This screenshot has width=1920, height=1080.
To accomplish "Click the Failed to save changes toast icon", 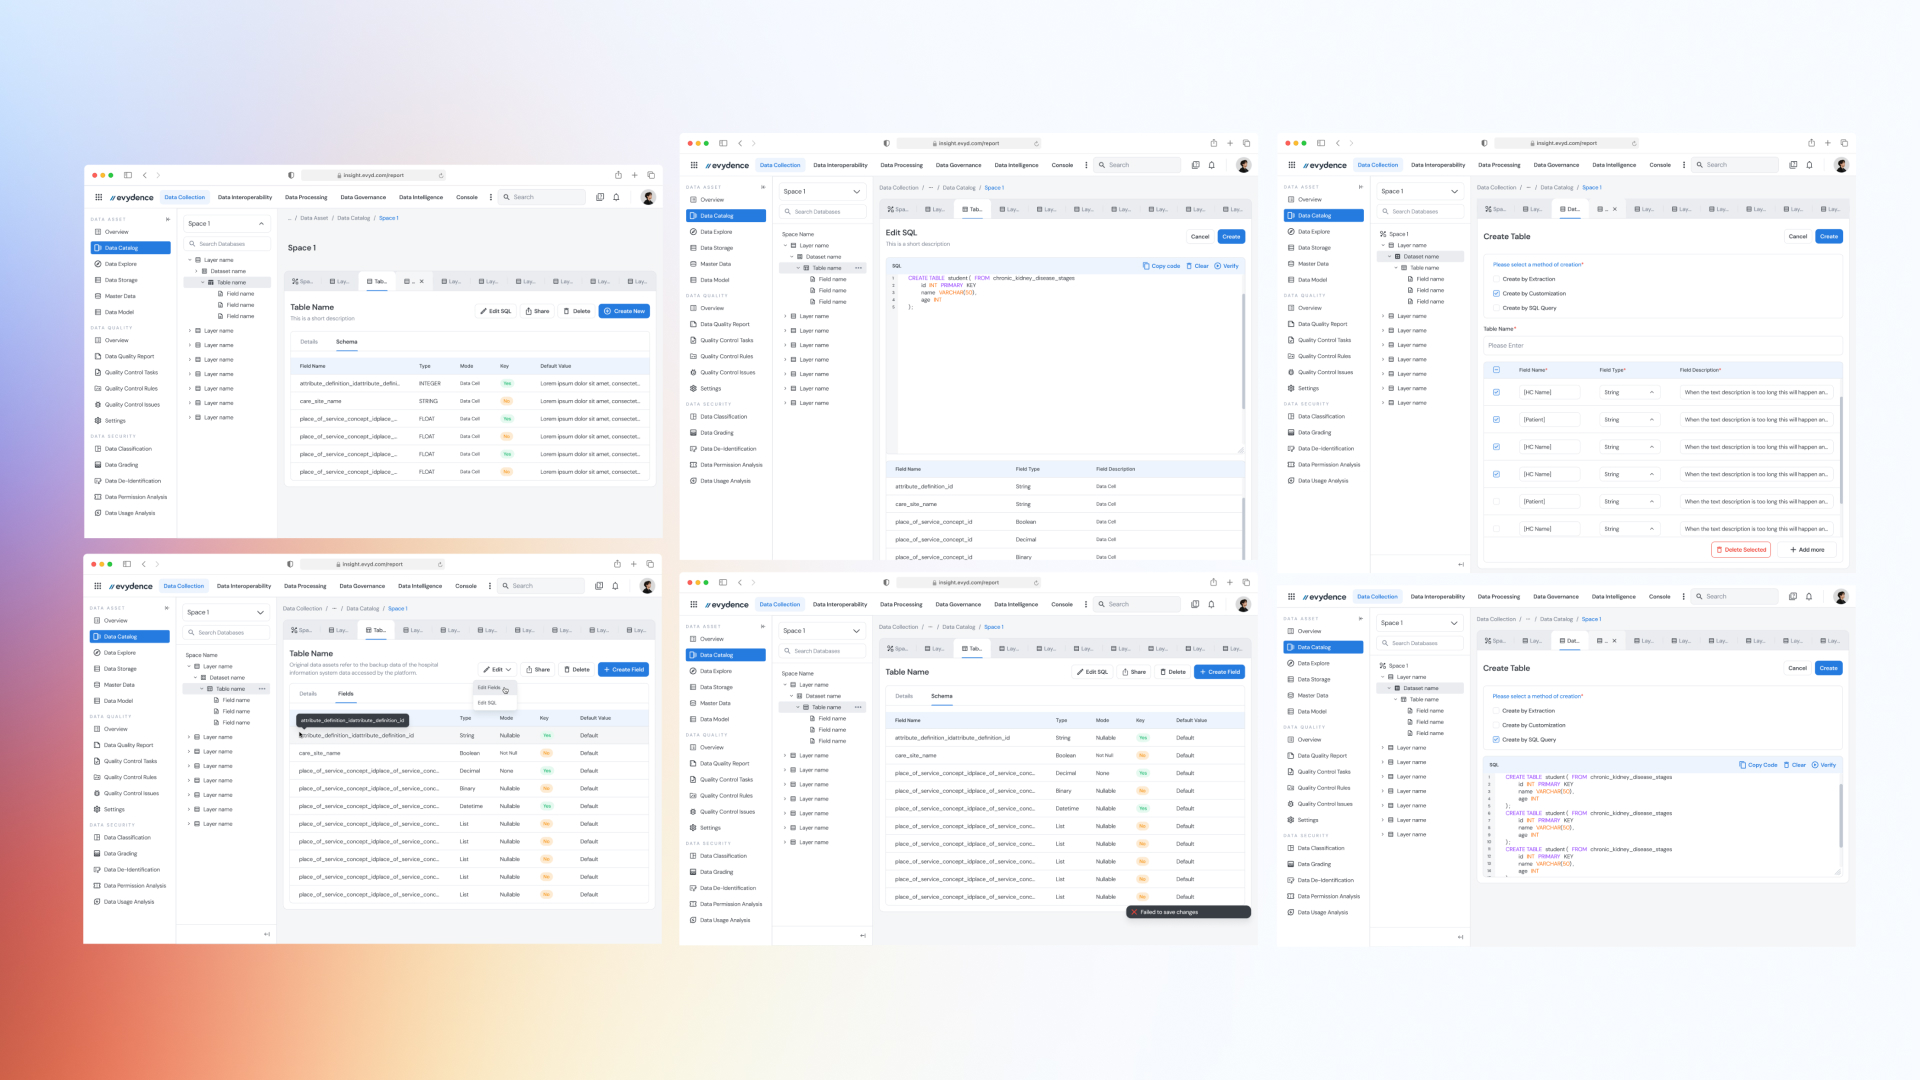I will (x=1134, y=912).
